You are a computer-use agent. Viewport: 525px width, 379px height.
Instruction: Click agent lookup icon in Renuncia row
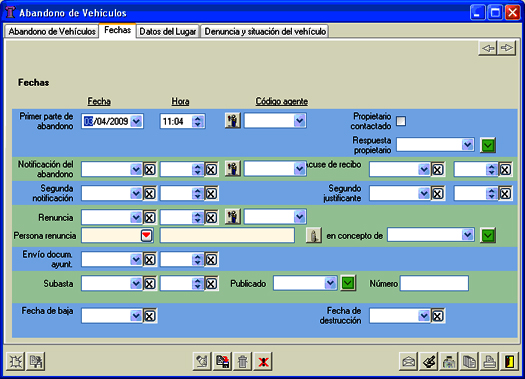pos(233,217)
